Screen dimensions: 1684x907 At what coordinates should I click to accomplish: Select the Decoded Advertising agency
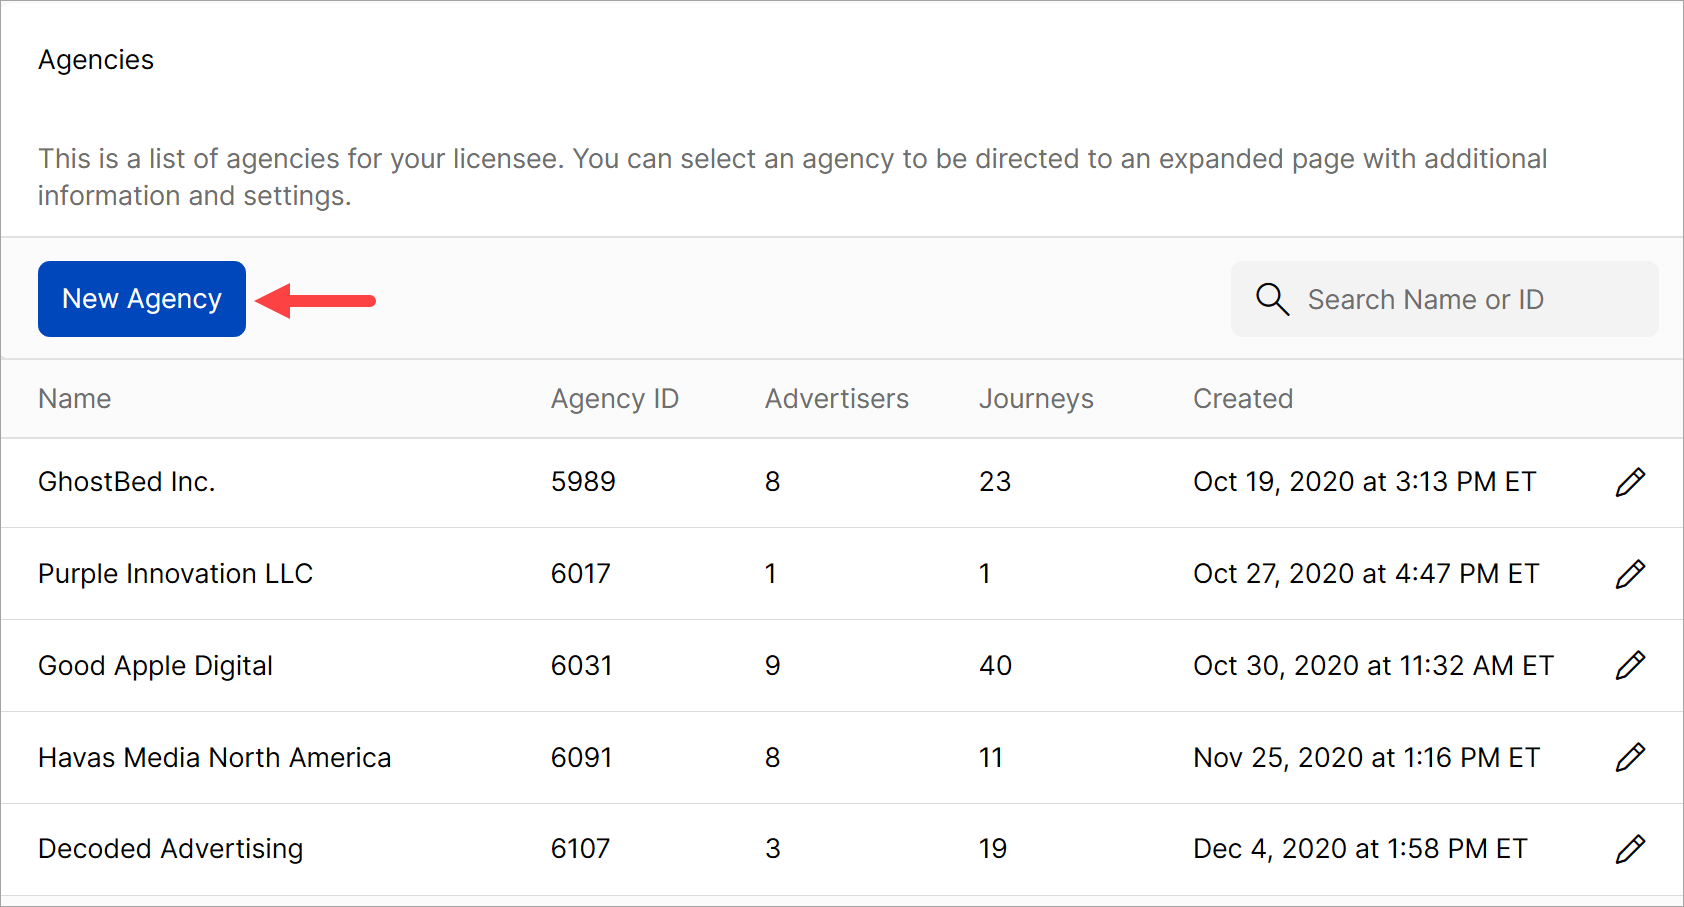(170, 849)
